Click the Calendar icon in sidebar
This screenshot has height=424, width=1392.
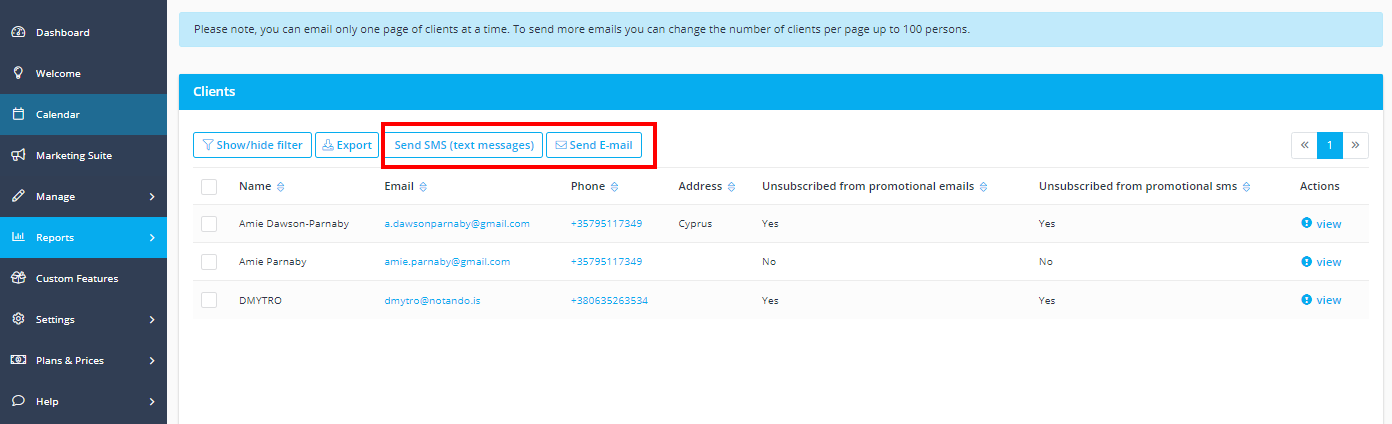(x=18, y=114)
